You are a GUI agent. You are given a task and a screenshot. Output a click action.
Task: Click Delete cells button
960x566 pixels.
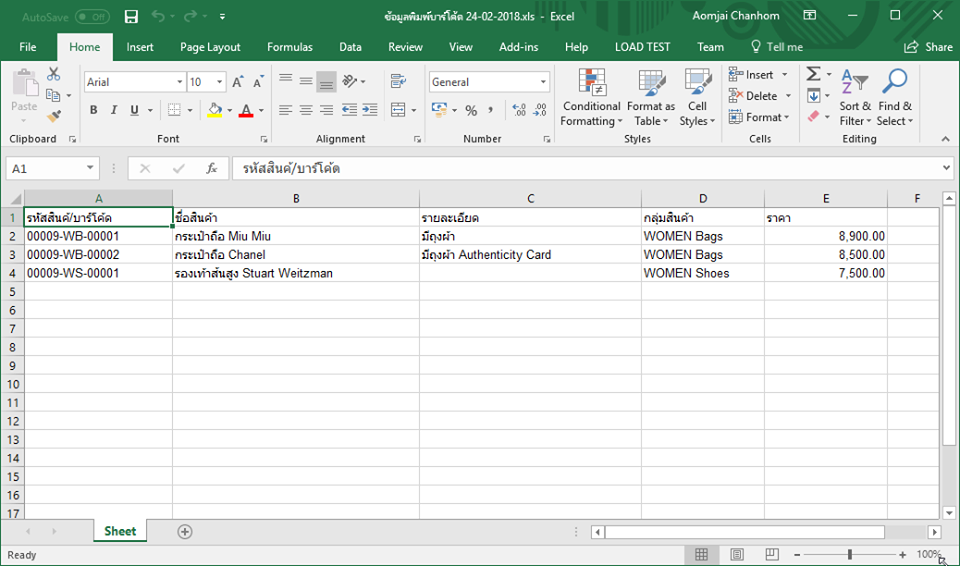(x=752, y=96)
